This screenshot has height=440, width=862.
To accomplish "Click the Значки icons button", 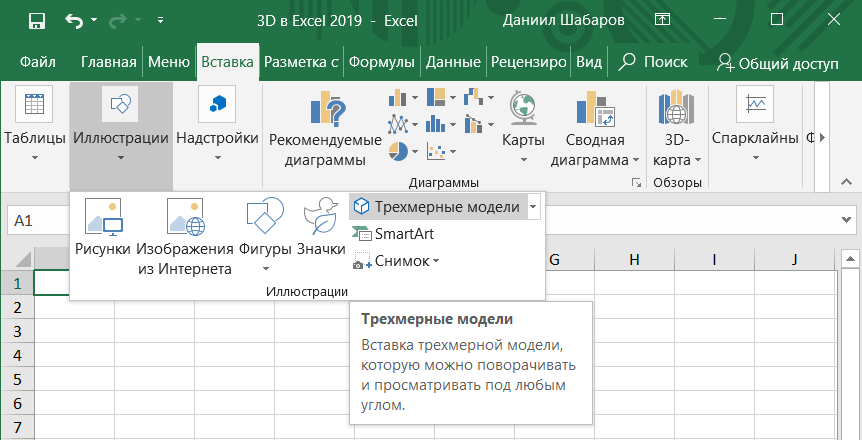I will [321, 228].
